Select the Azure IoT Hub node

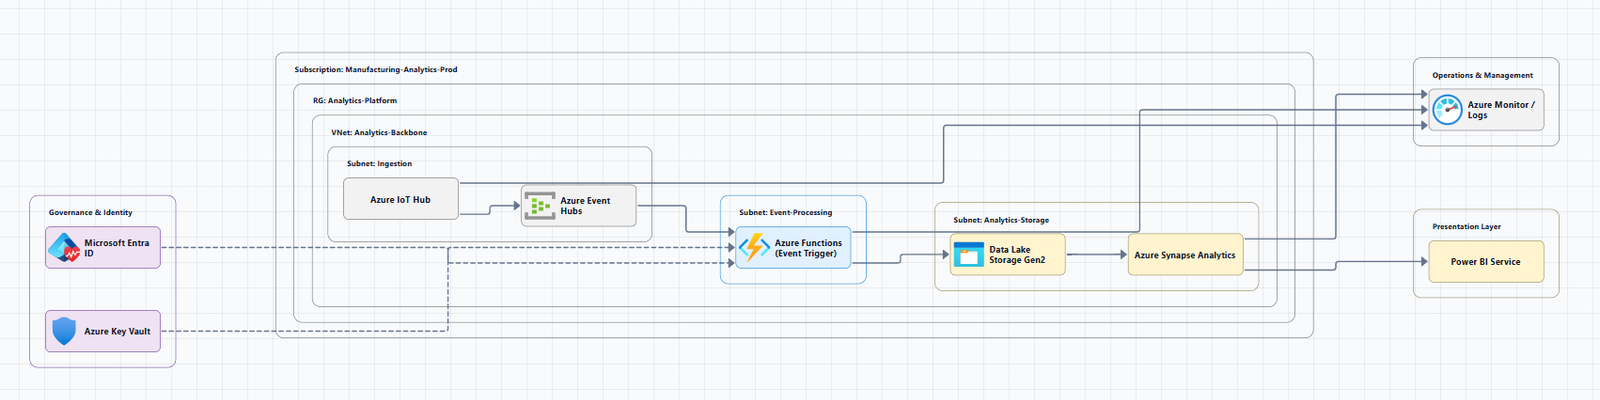(401, 199)
